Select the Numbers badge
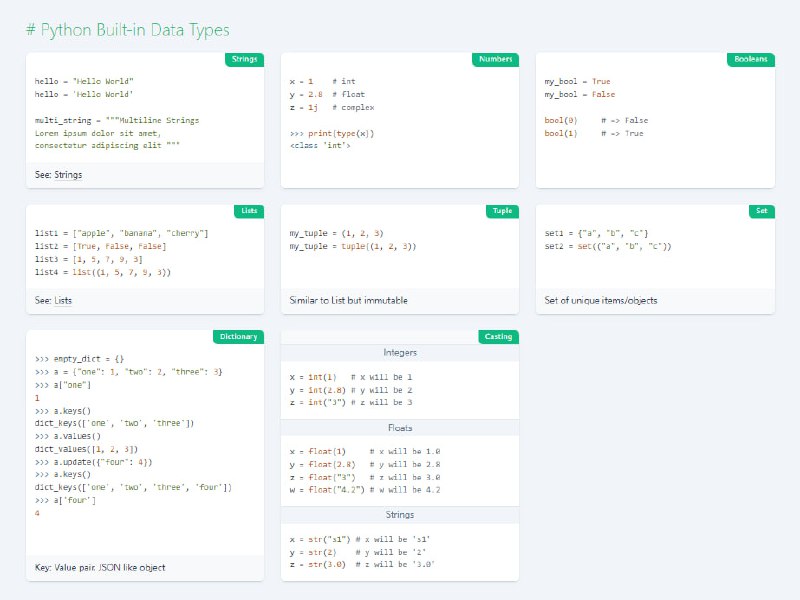The width and height of the screenshot is (800, 600). coord(497,59)
